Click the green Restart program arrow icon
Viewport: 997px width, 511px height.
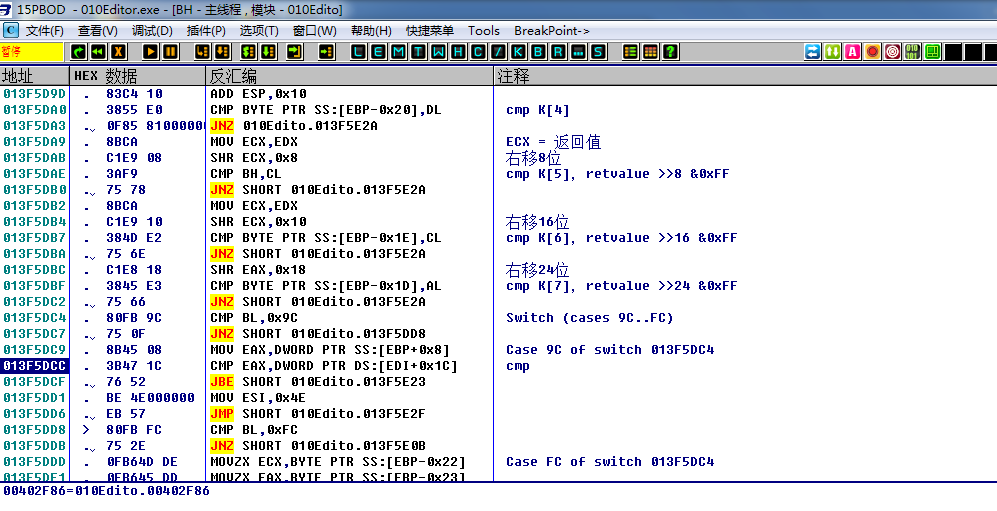(x=79, y=52)
